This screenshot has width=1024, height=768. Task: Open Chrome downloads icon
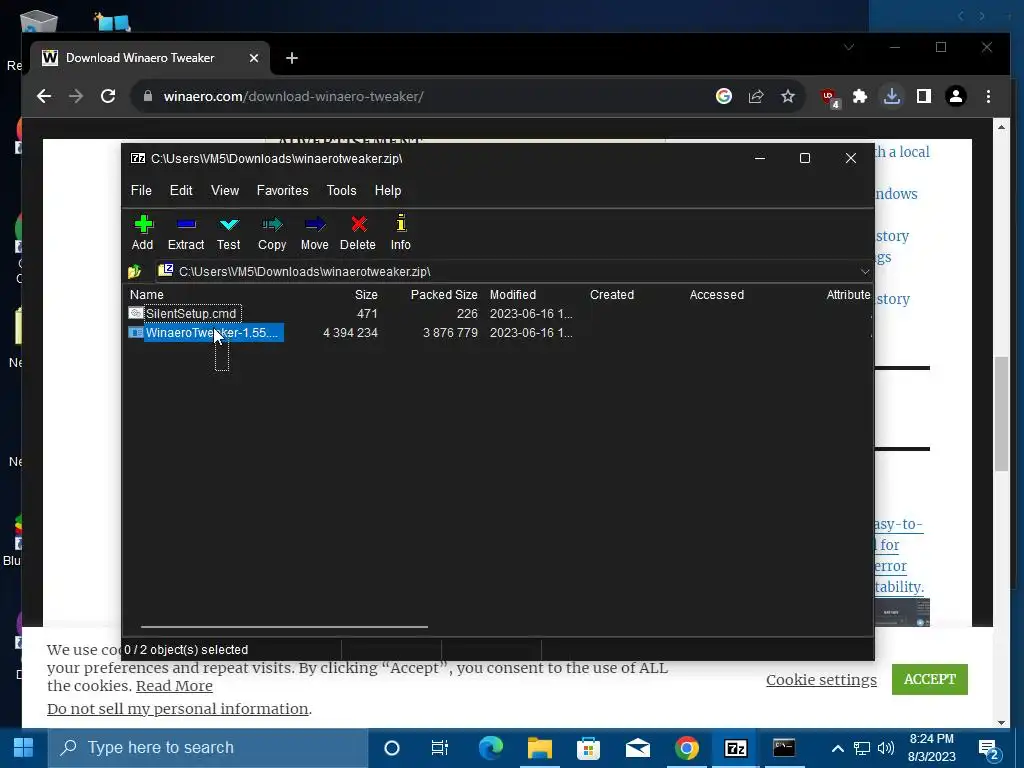(x=891, y=97)
